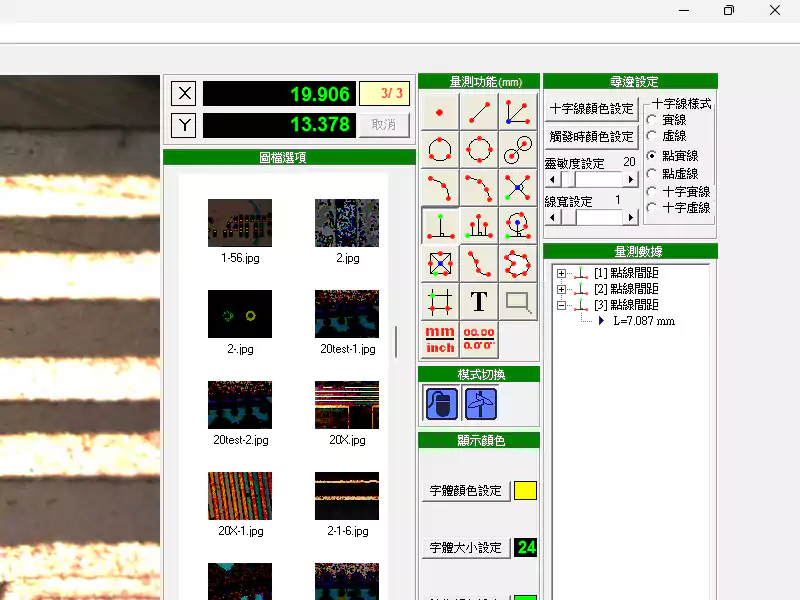Toggle mm/inch unit conversion

pos(440,339)
